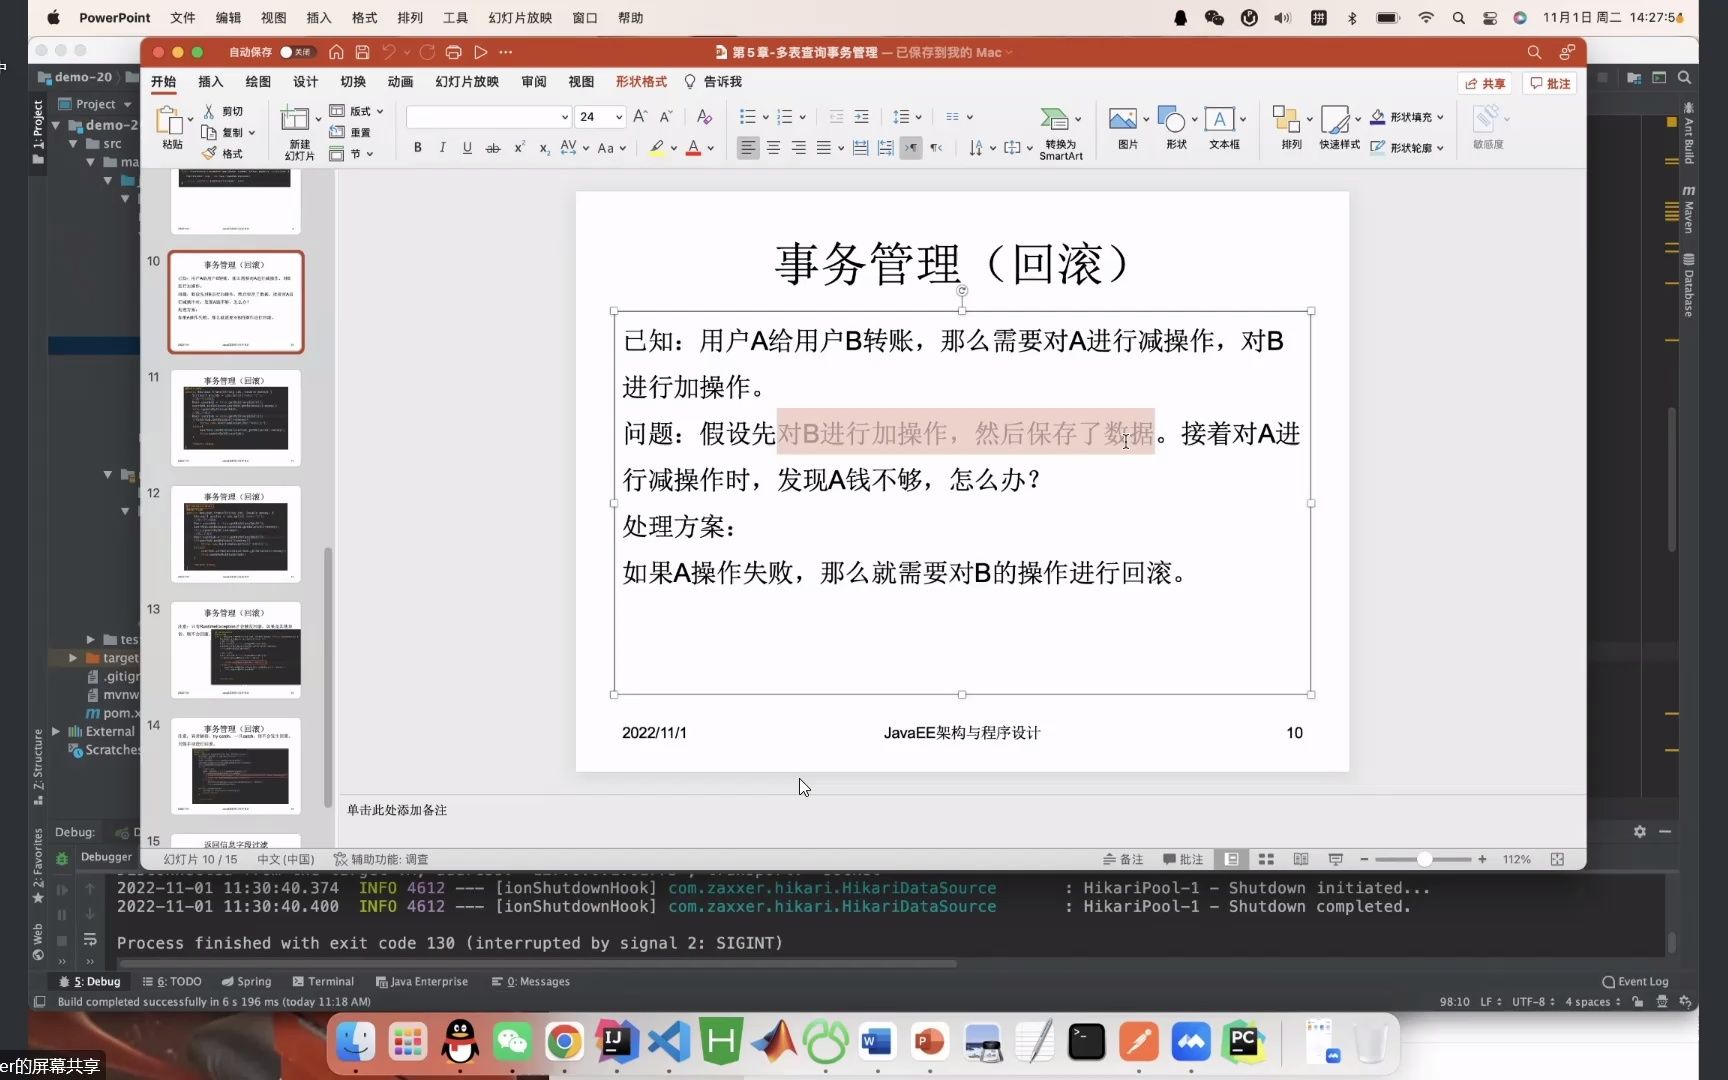Viewport: 1728px width, 1080px height.
Task: Click the red font color swatch
Action: (x=693, y=148)
